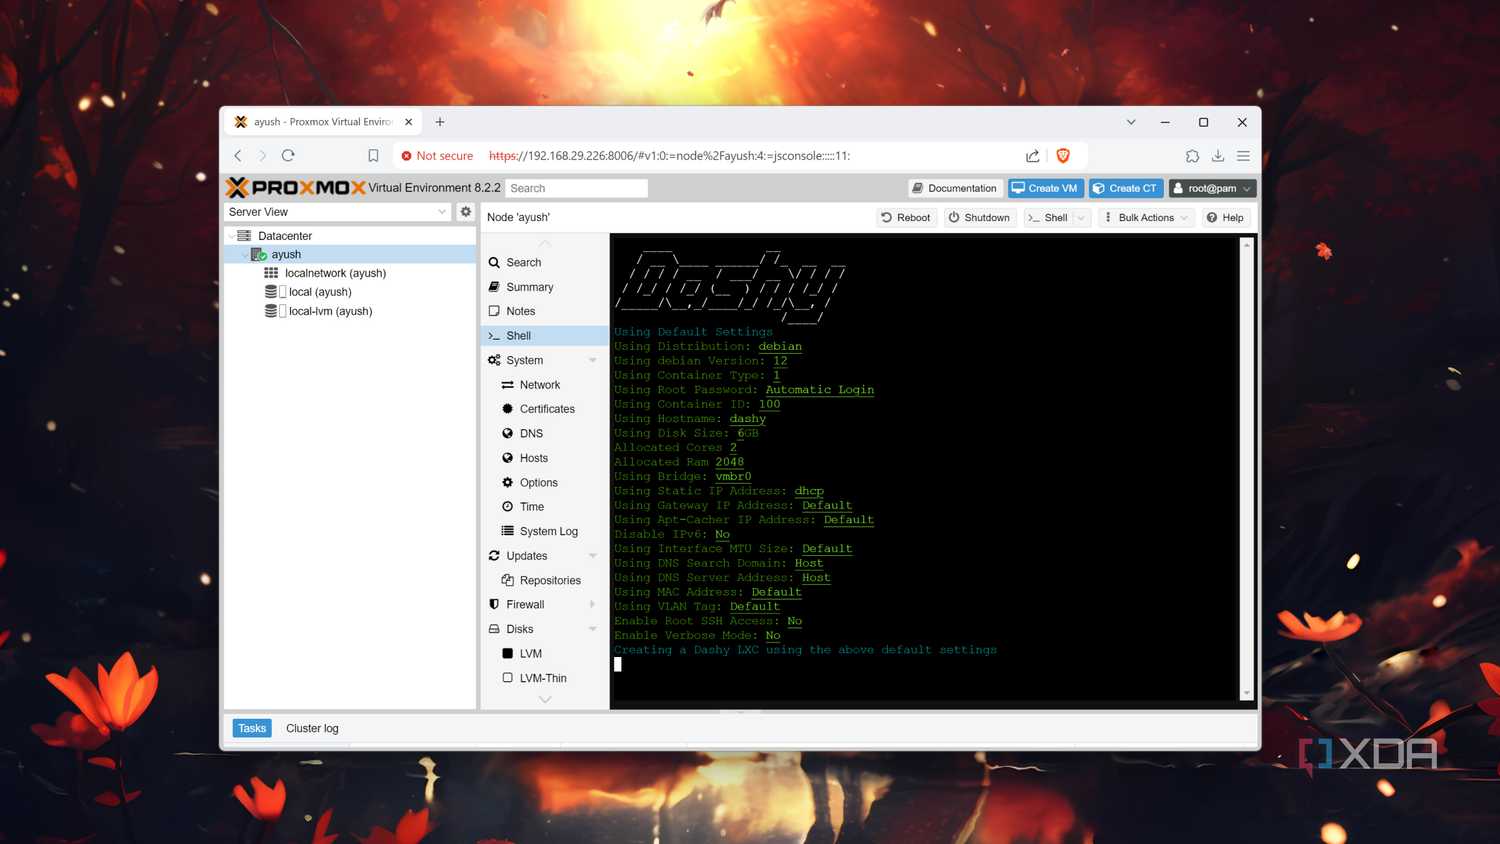Switch to the Cluster log tab

pyautogui.click(x=312, y=728)
